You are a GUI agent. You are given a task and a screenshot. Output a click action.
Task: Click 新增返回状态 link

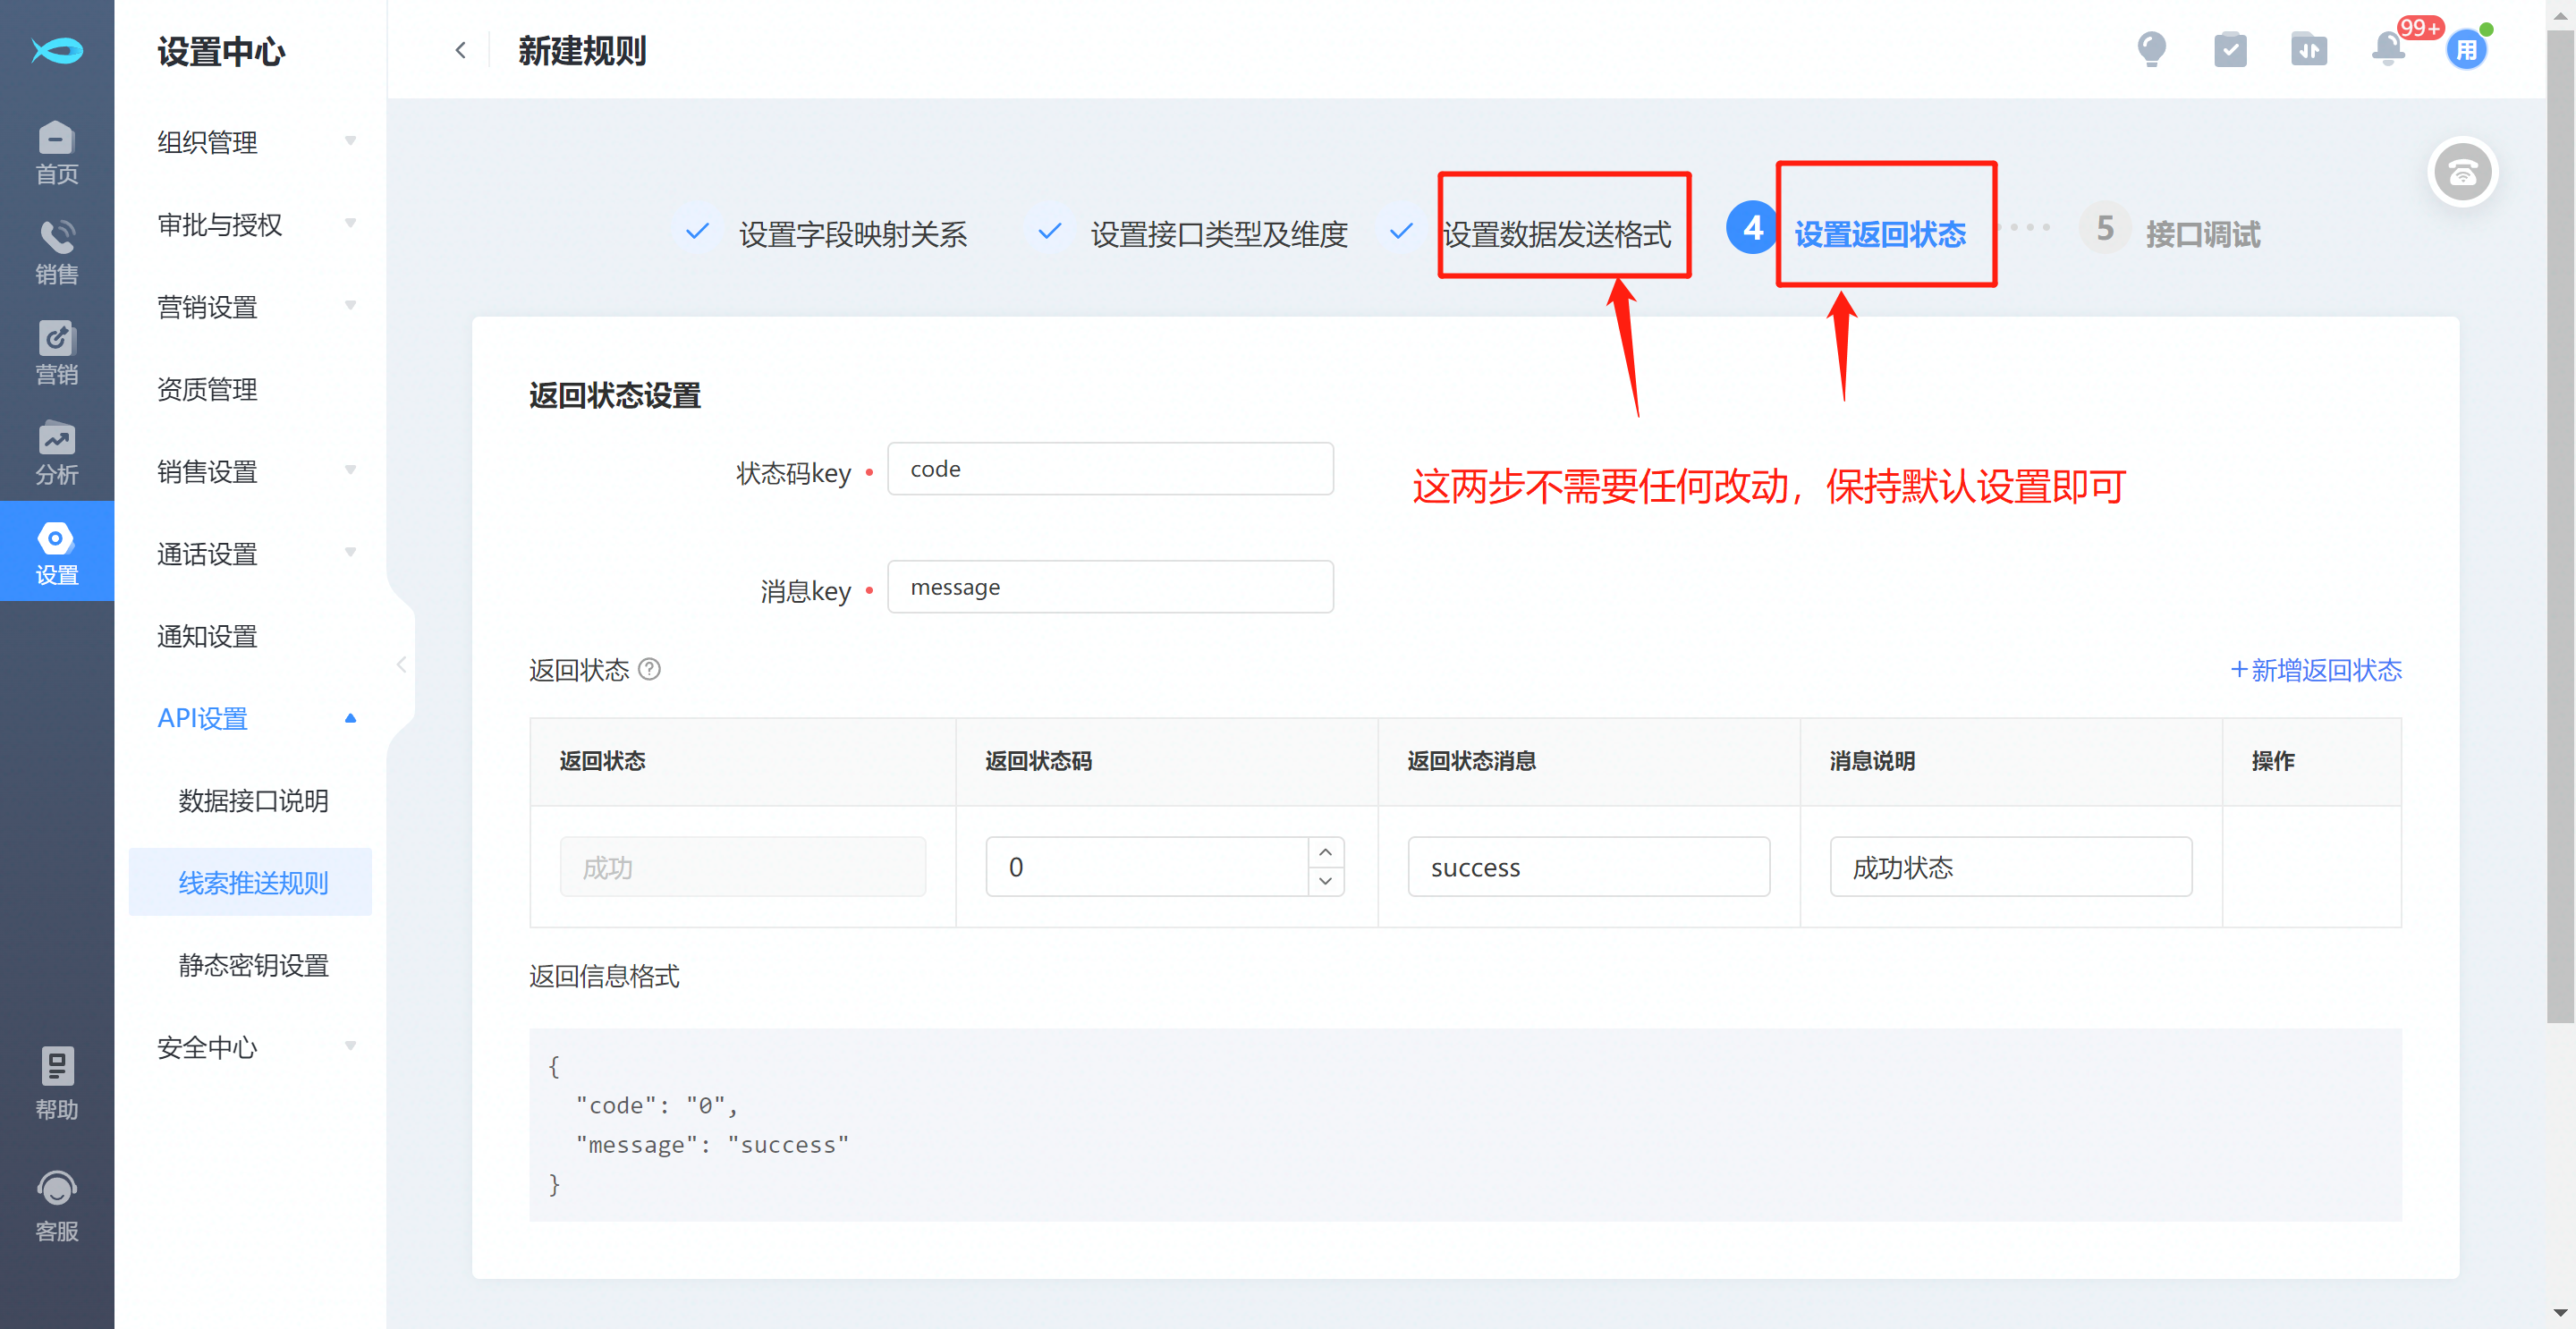2316,670
